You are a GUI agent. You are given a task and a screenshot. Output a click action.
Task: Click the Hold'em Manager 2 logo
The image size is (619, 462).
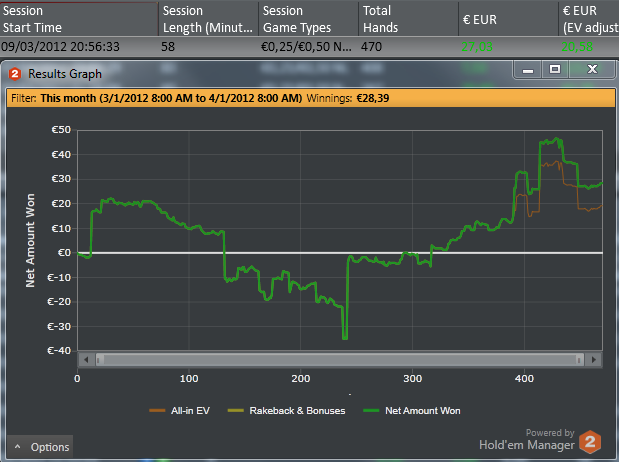(x=590, y=442)
